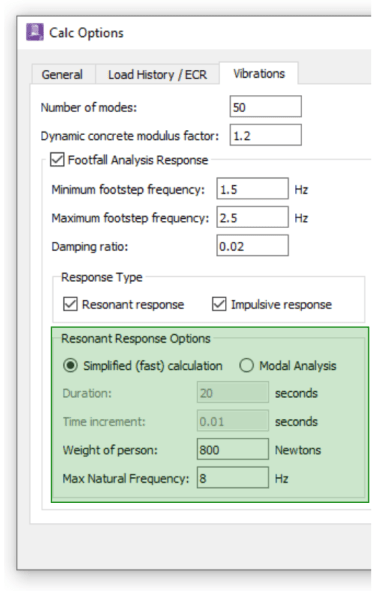Screen dimensions: 374x591
Task: Switch to the General tab
Action: (62, 74)
